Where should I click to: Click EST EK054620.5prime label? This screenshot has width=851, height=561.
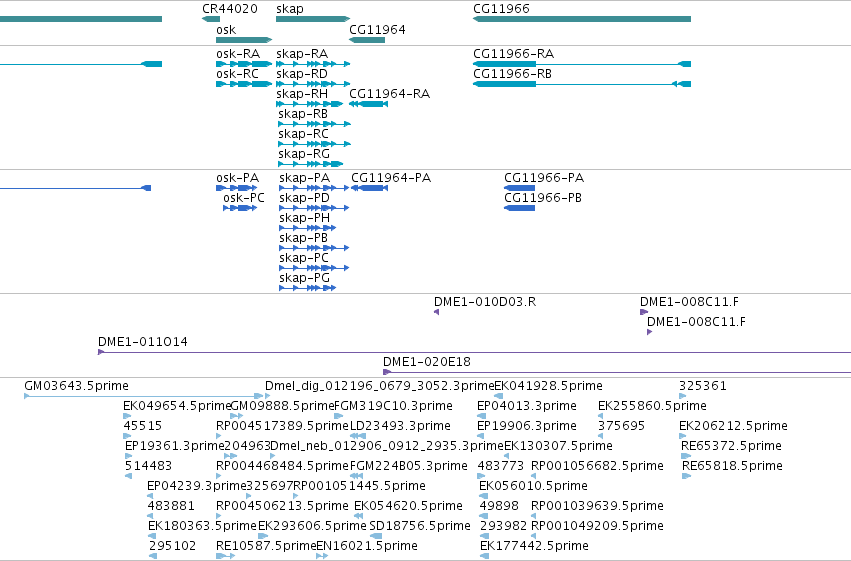click(x=408, y=507)
